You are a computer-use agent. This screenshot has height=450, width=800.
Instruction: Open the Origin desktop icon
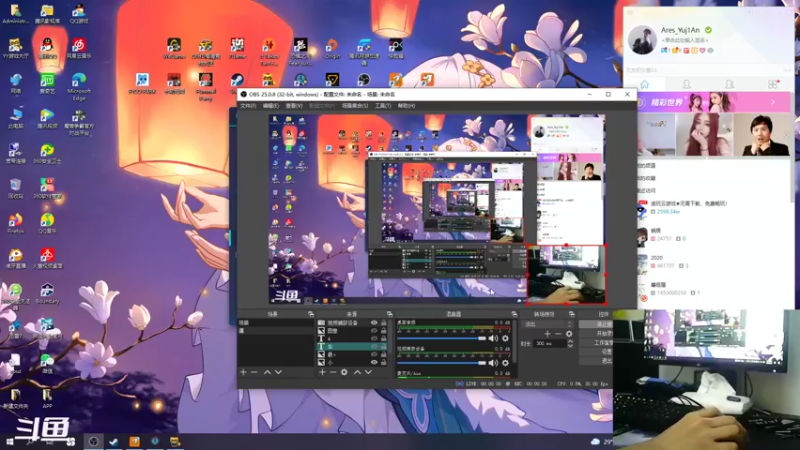[332, 48]
